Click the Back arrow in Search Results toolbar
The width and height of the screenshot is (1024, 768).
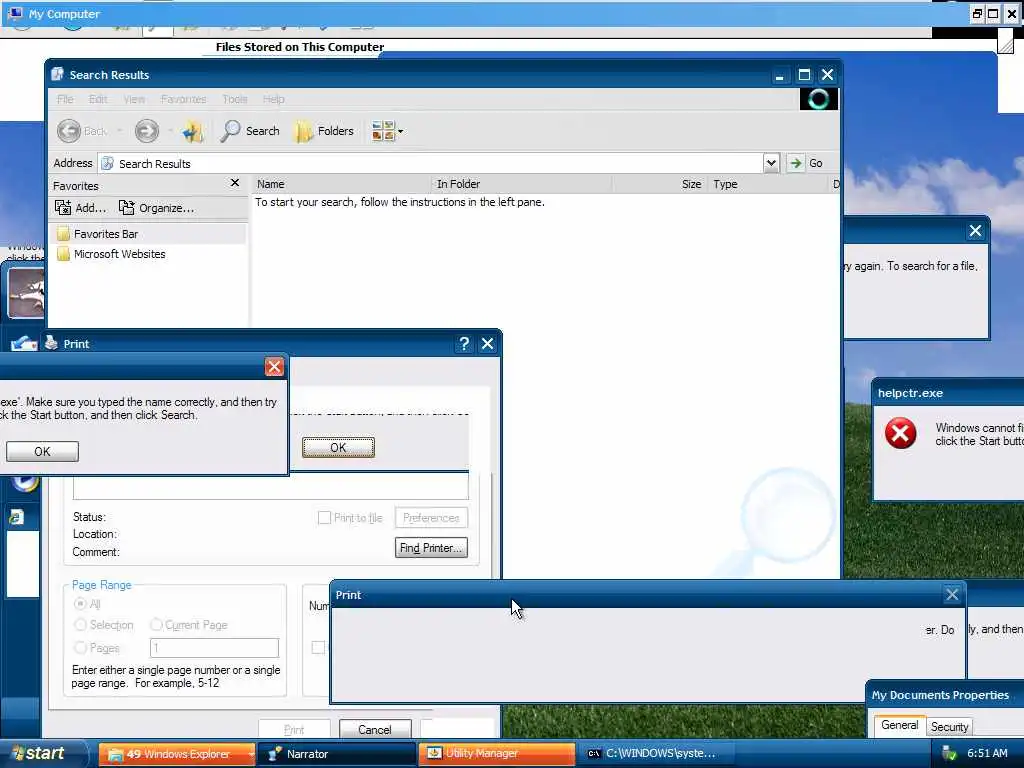tap(69, 131)
